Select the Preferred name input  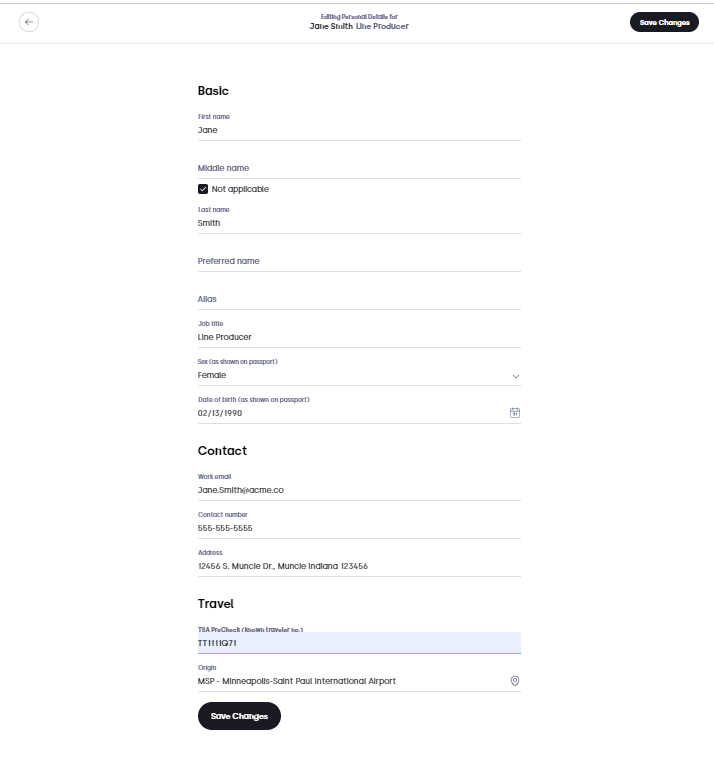(x=359, y=261)
